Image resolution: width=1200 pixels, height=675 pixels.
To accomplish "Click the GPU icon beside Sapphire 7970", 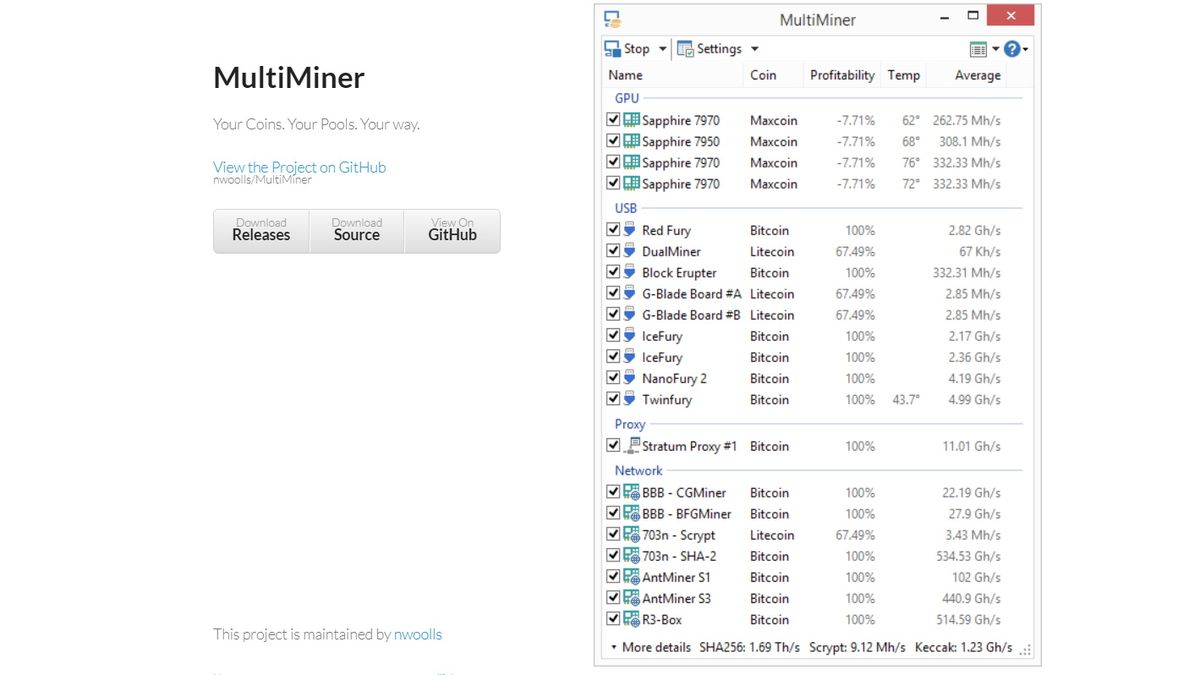I will [630, 120].
